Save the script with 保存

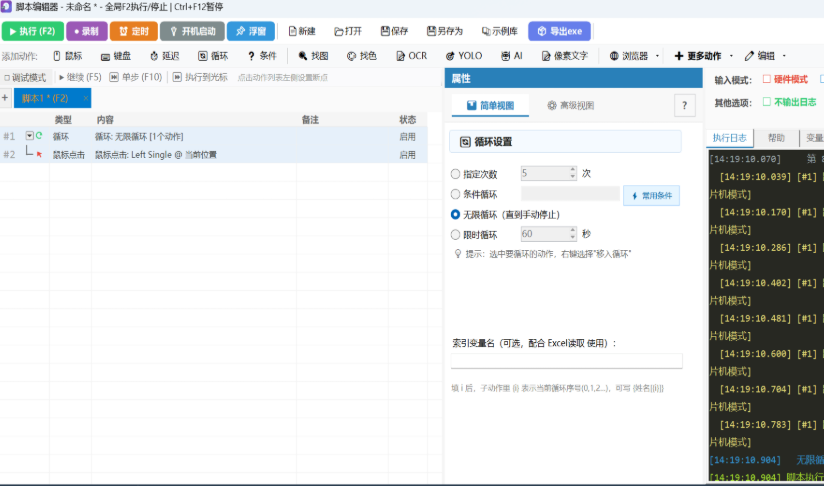[394, 31]
